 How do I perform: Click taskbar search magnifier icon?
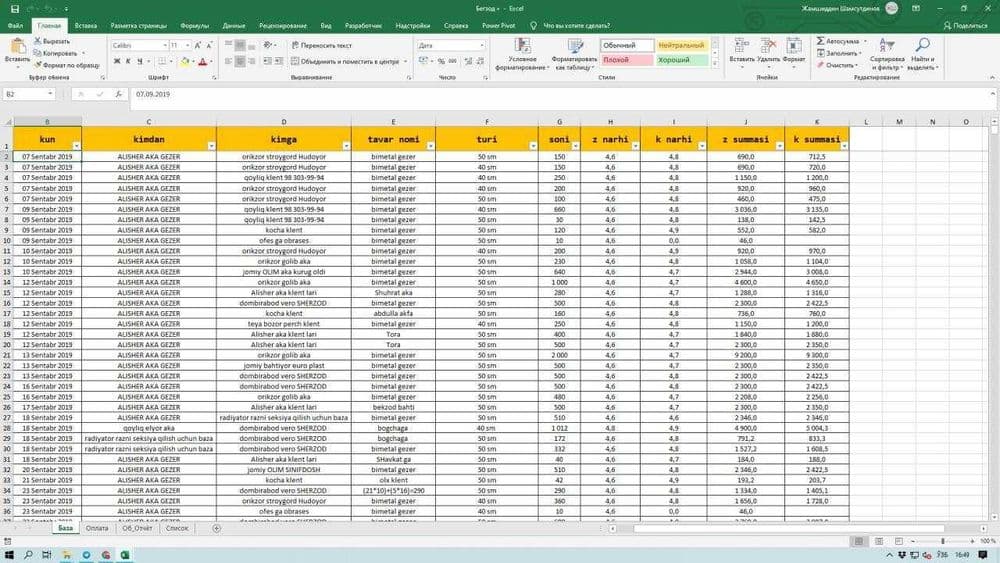click(x=28, y=555)
